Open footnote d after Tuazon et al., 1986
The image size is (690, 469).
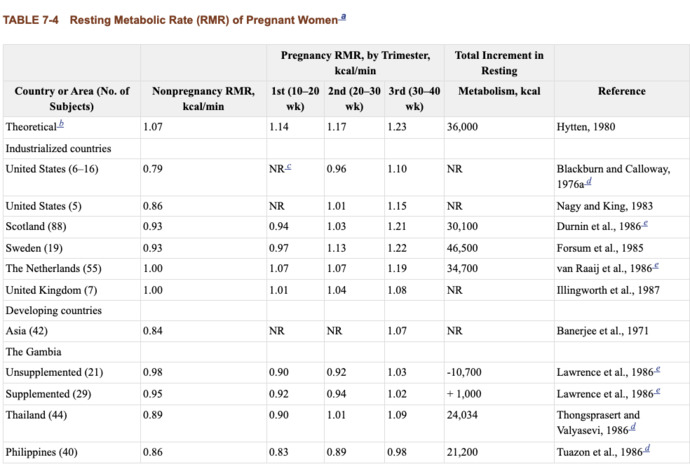[647, 449]
